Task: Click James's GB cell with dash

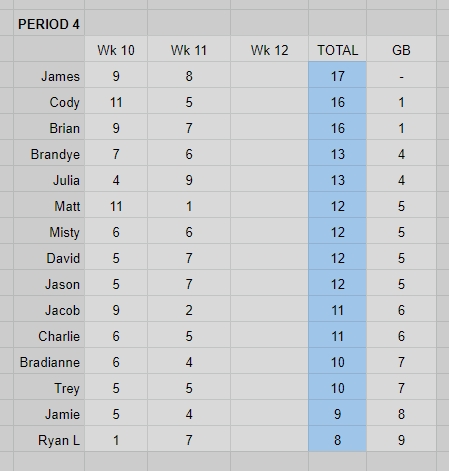Action: pos(401,75)
